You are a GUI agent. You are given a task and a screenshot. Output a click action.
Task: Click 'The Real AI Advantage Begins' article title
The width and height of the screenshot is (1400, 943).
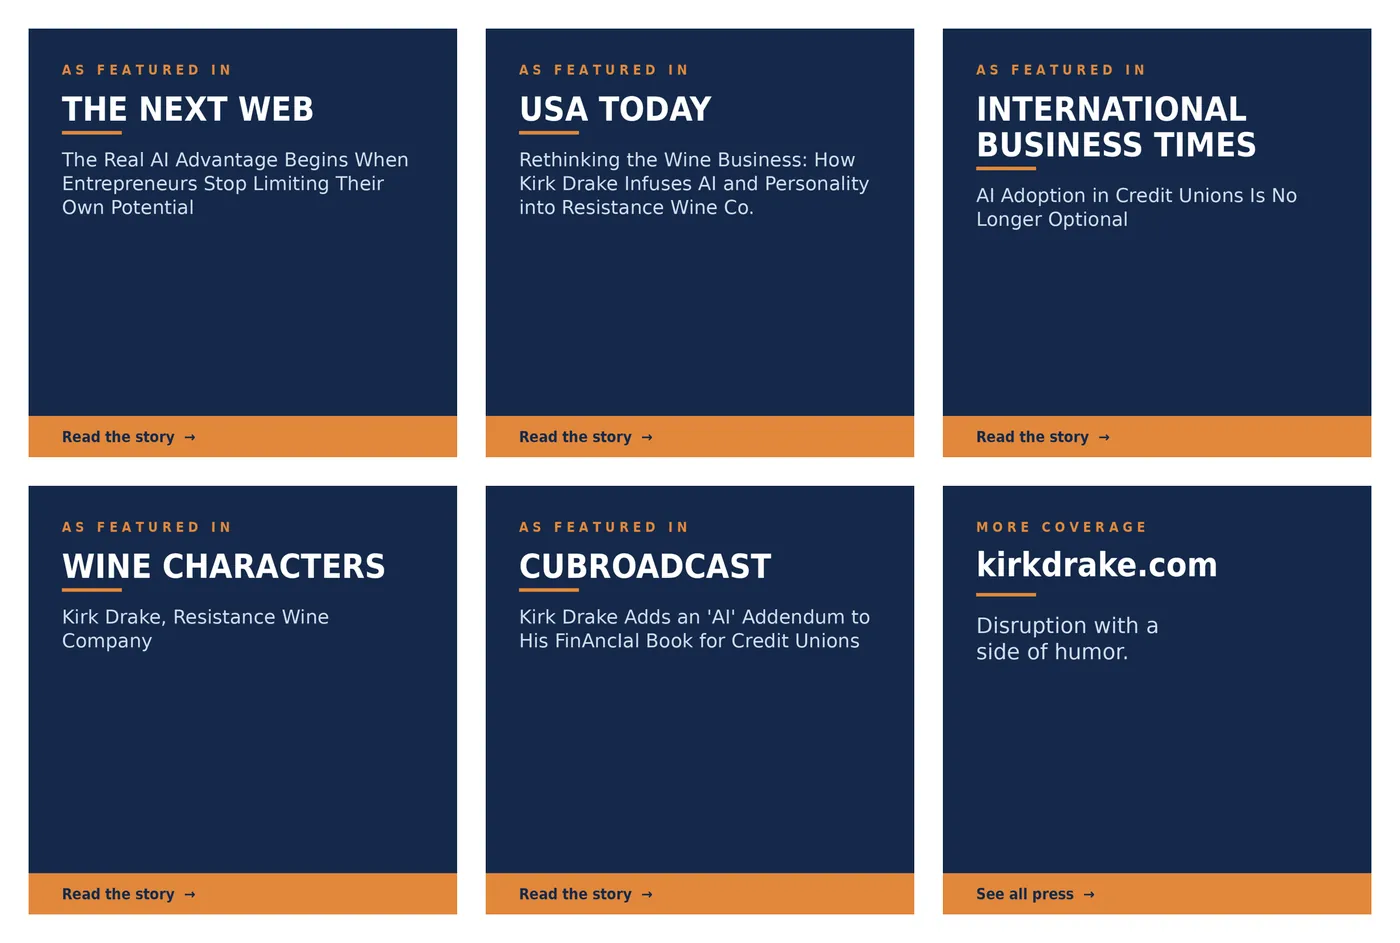(x=235, y=184)
